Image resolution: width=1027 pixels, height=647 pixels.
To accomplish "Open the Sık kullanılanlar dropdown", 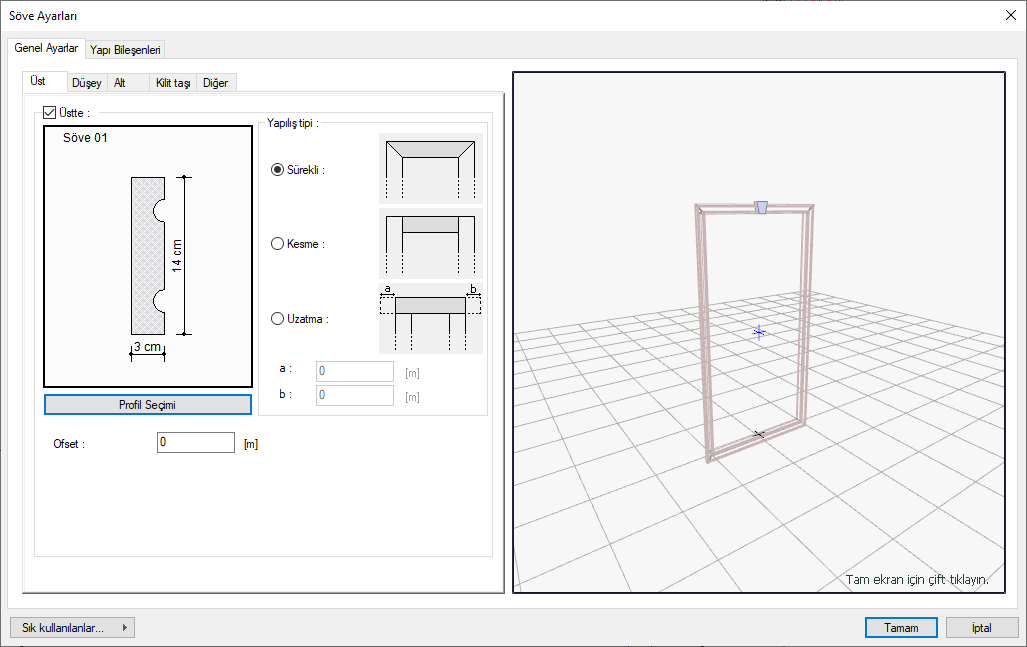I will tap(72, 628).
